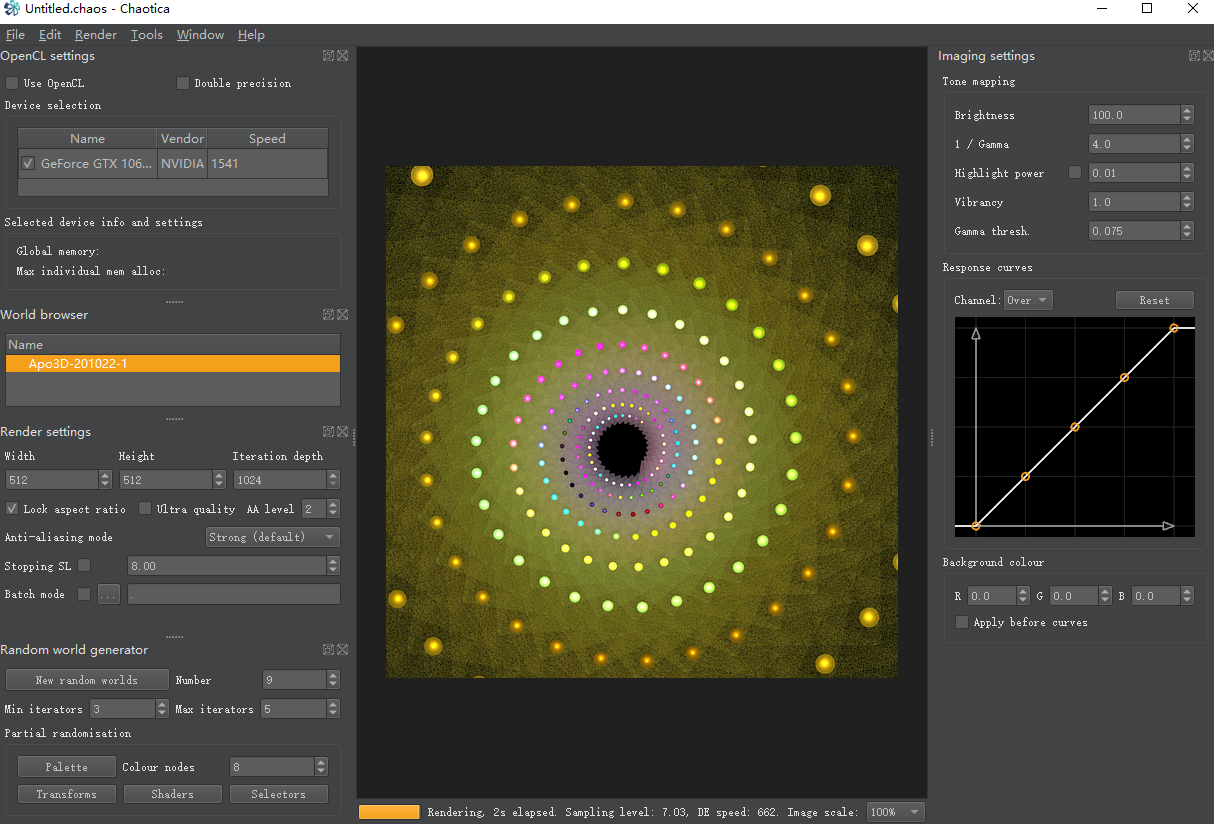Open the Render menu
The image size is (1214, 824).
tap(96, 35)
